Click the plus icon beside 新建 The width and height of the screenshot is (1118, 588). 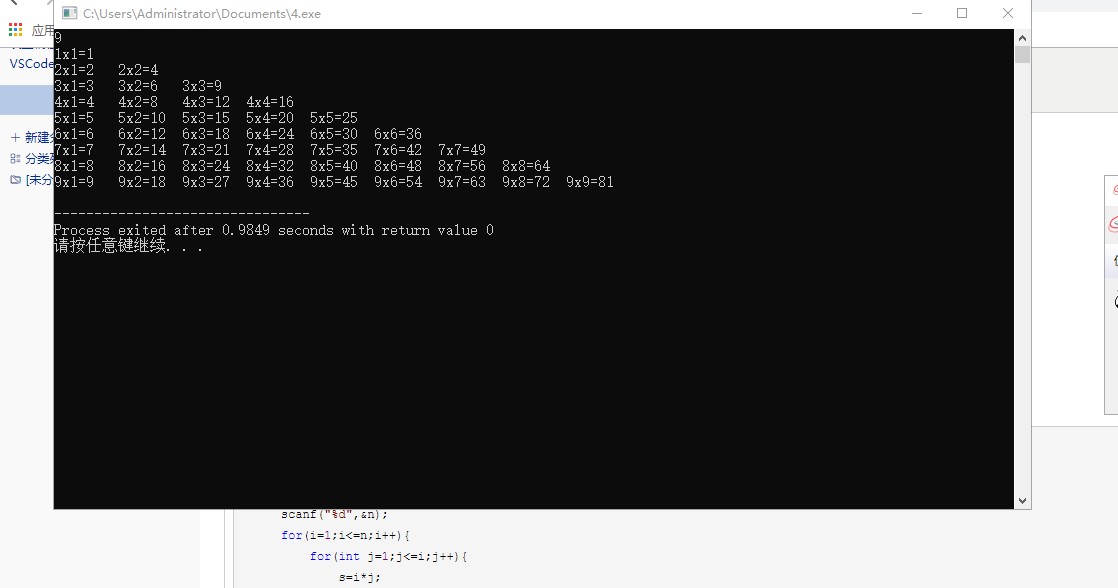pos(15,138)
